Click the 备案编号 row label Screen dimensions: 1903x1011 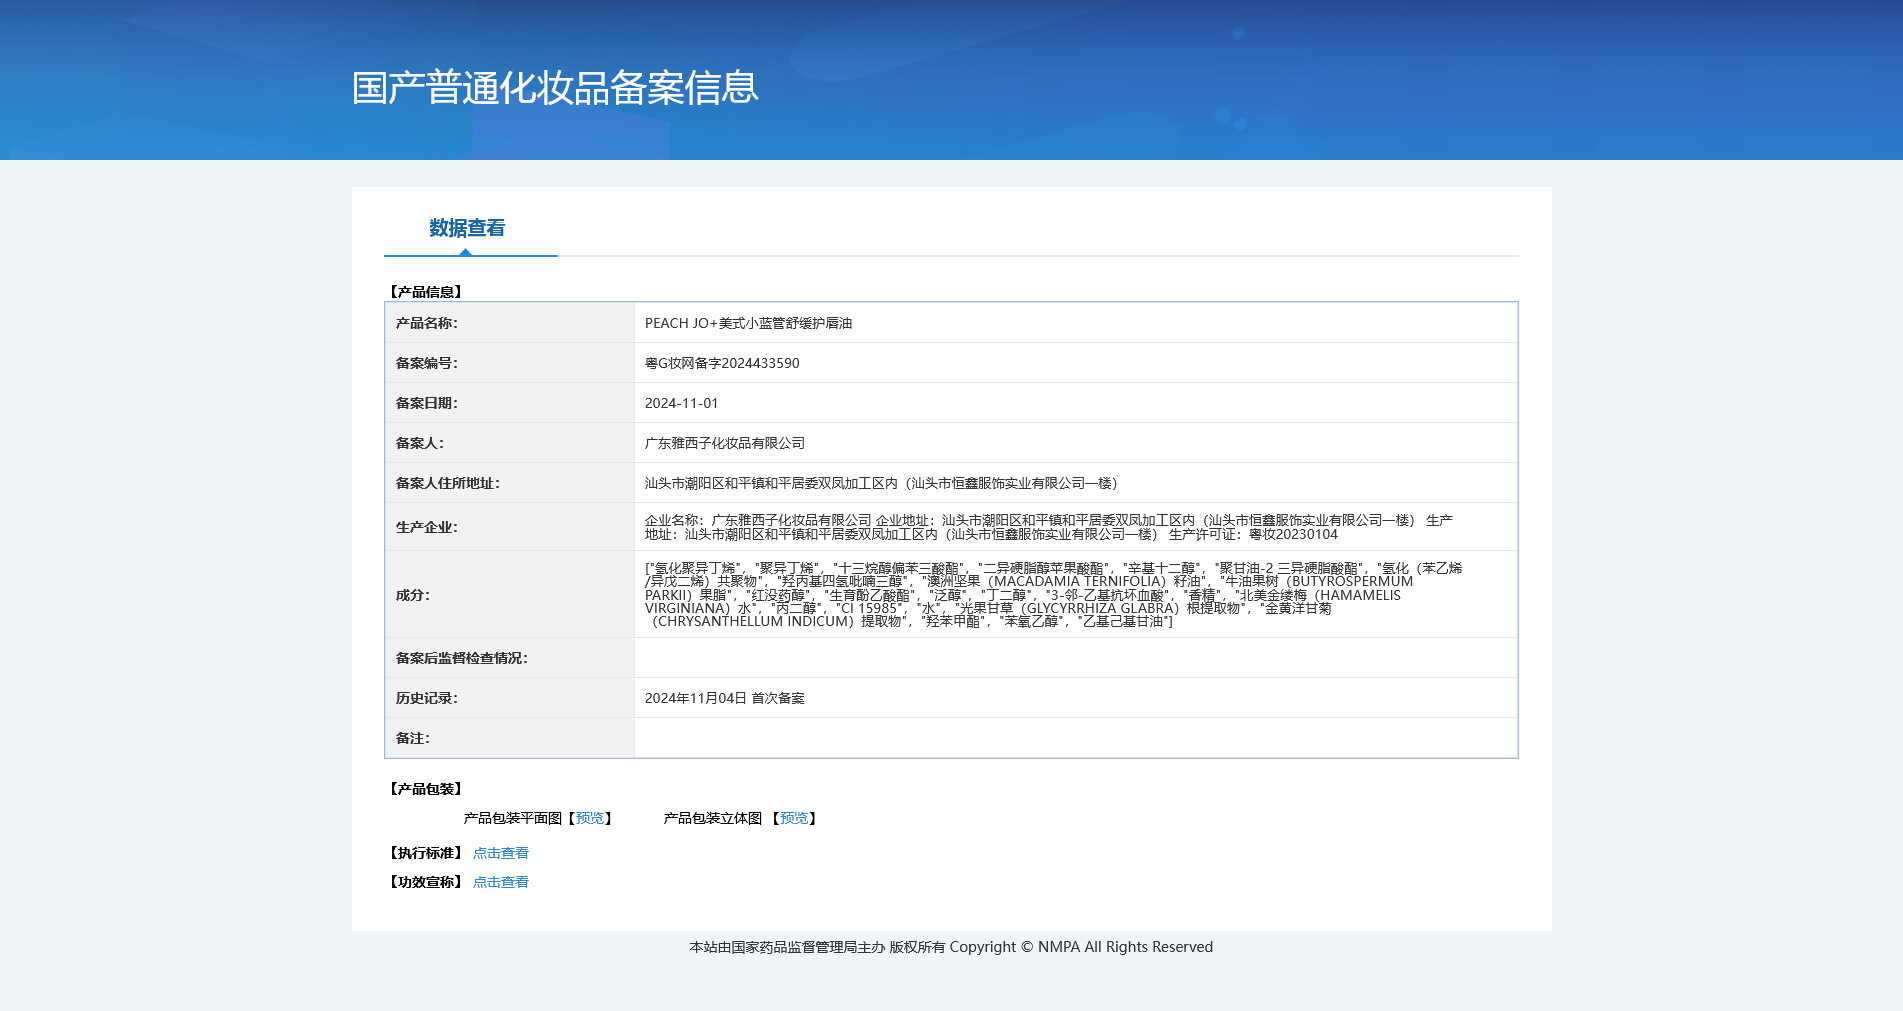[x=427, y=363]
